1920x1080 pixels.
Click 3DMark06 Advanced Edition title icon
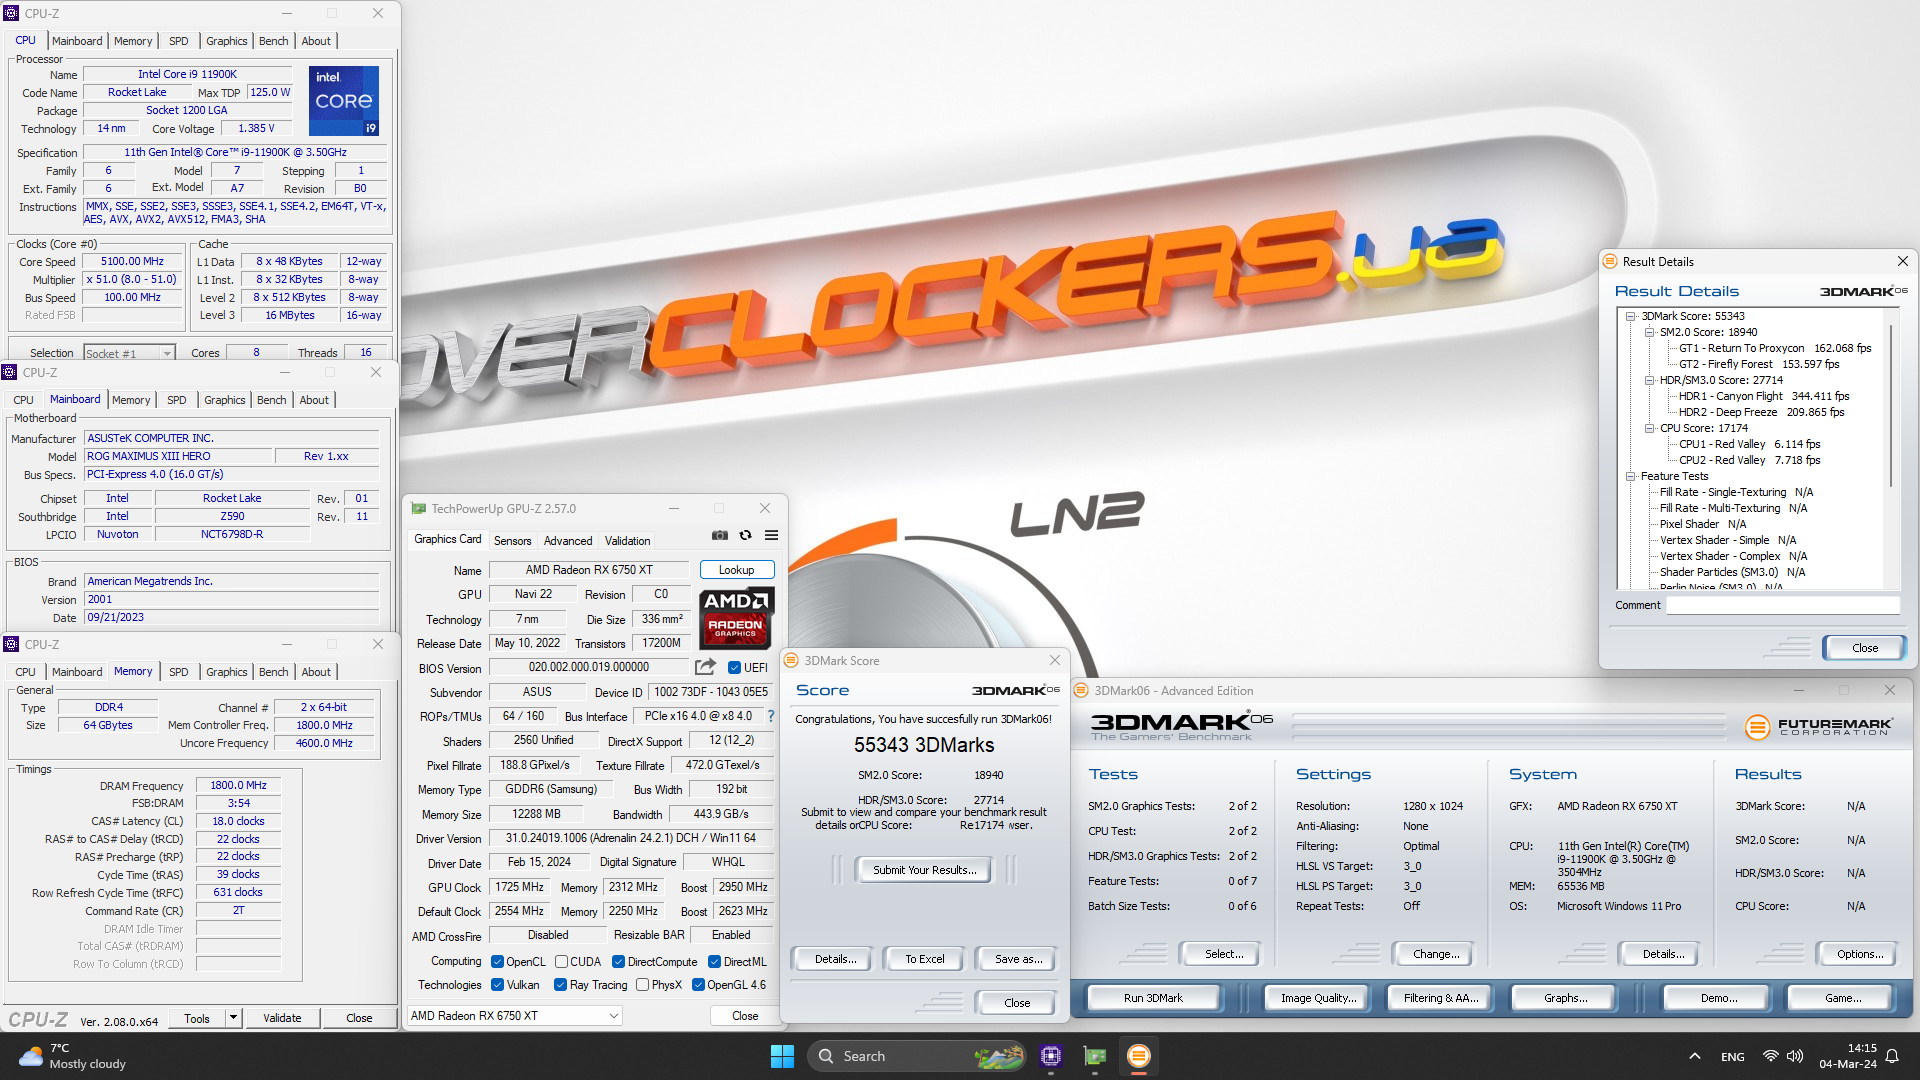[x=1081, y=690]
